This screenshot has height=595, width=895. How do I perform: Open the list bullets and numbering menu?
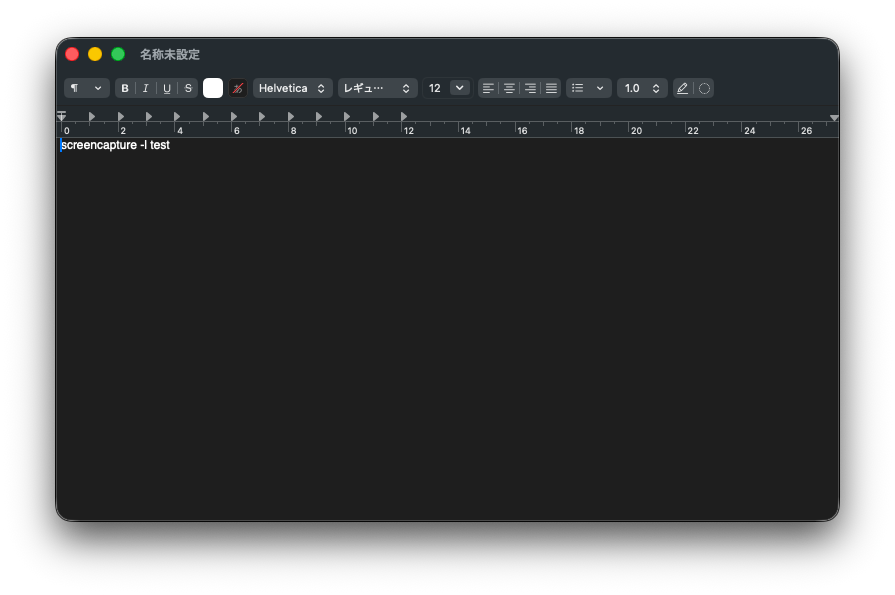tap(588, 89)
